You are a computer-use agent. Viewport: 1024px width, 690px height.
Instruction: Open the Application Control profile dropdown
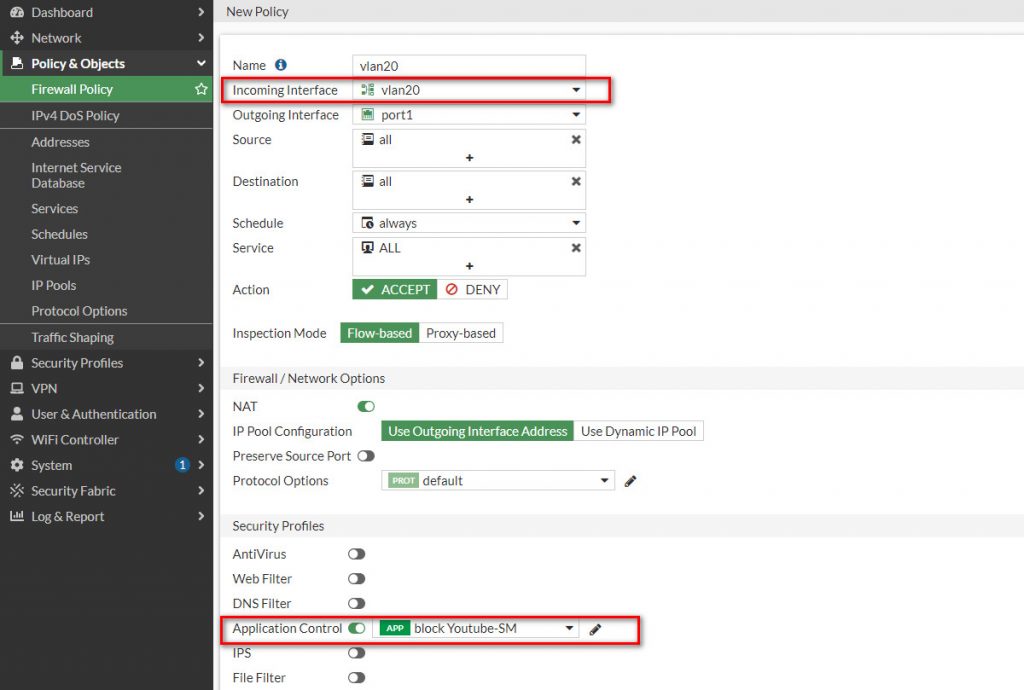coord(570,628)
